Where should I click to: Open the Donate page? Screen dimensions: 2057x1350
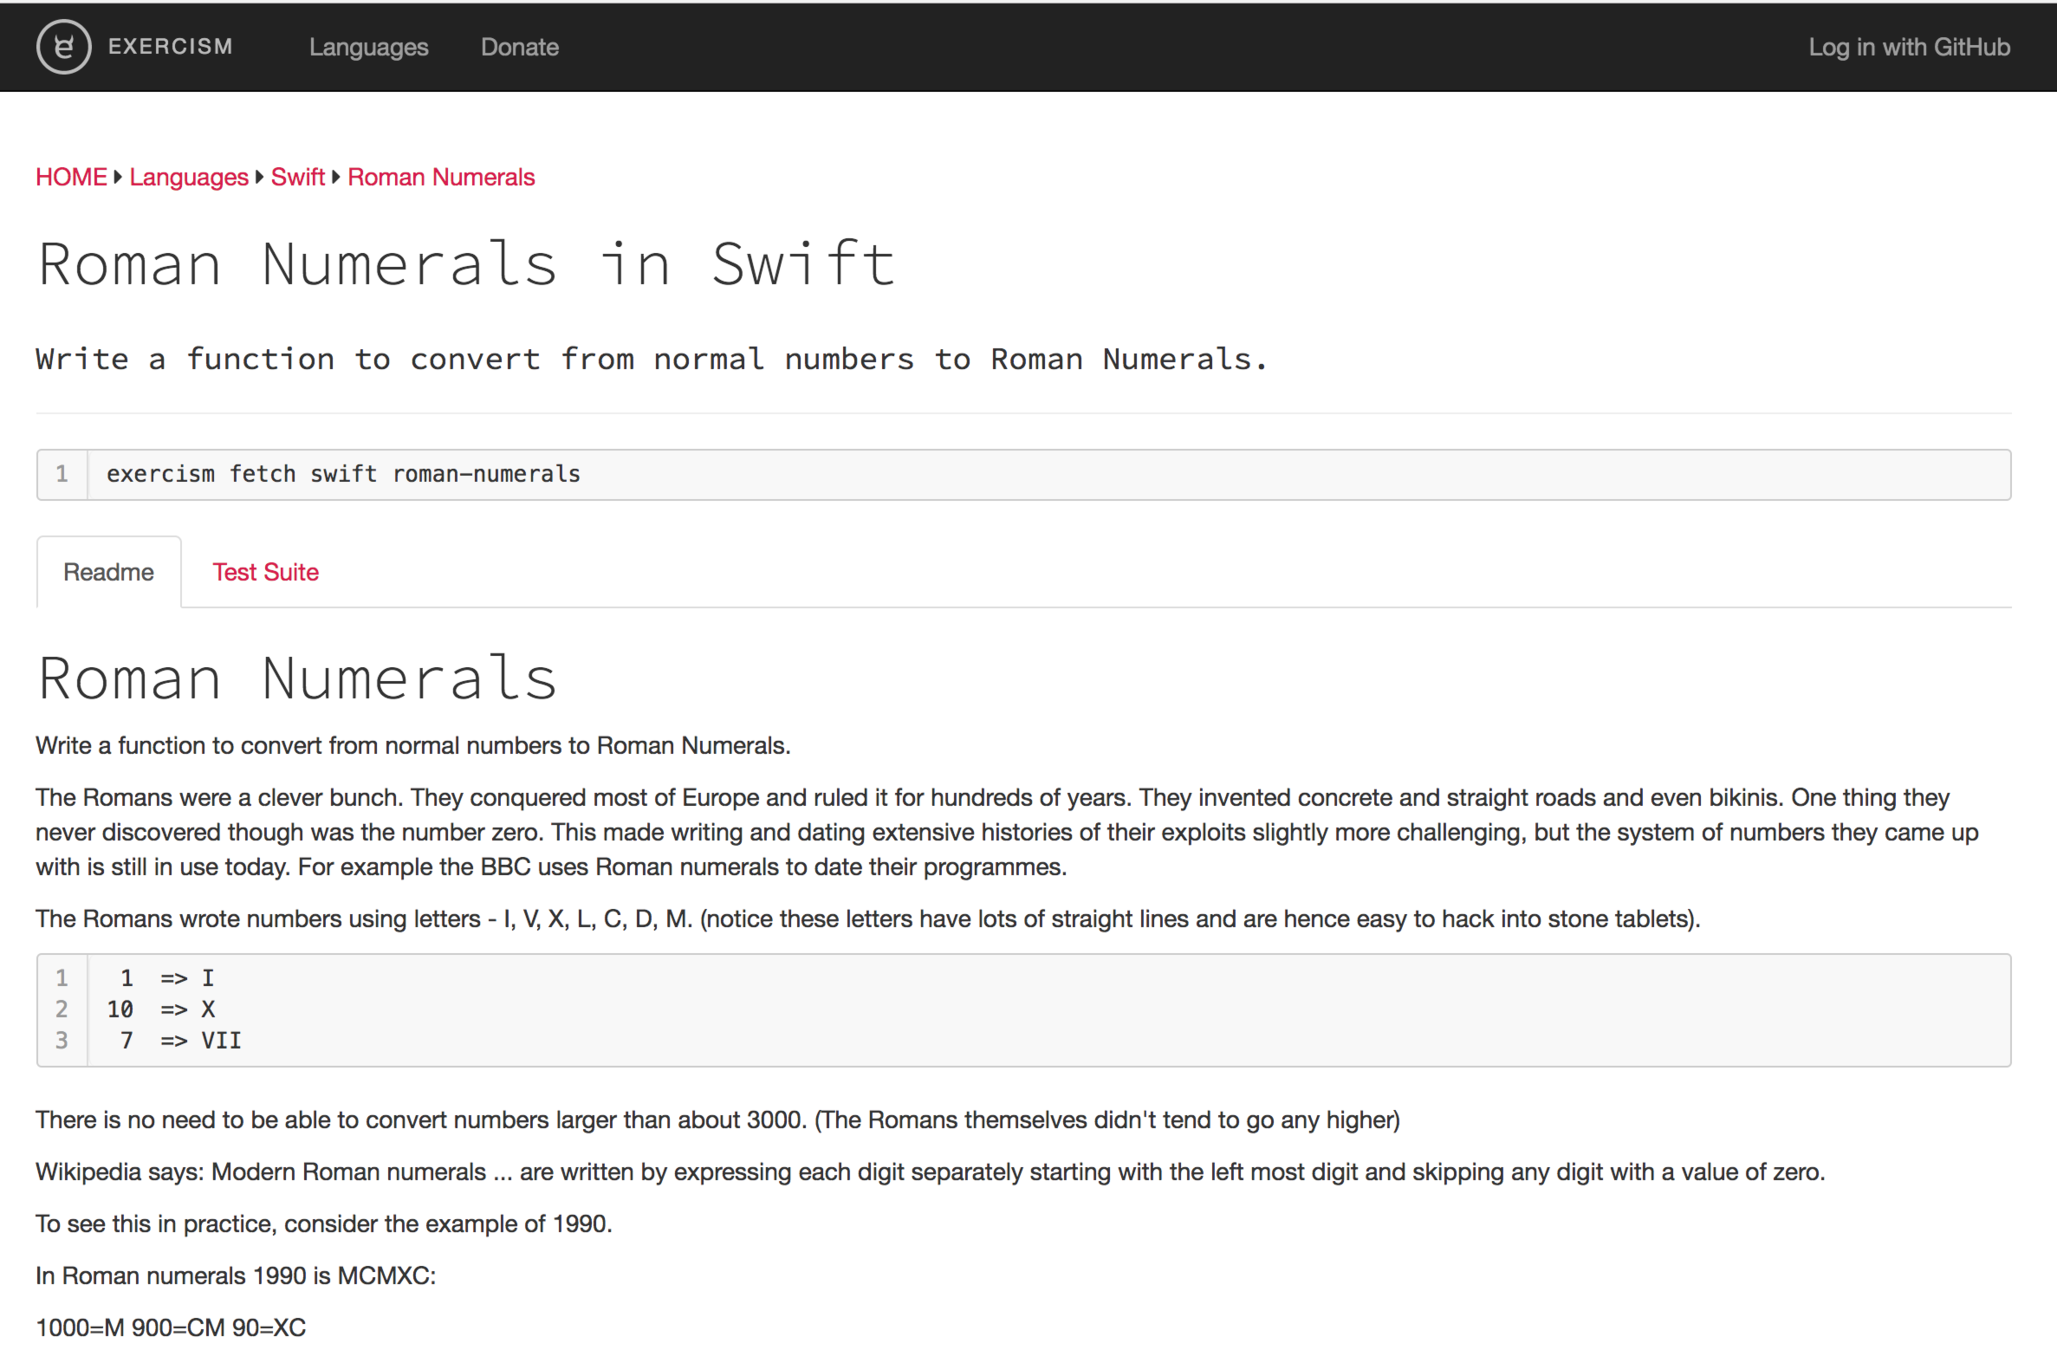point(519,47)
